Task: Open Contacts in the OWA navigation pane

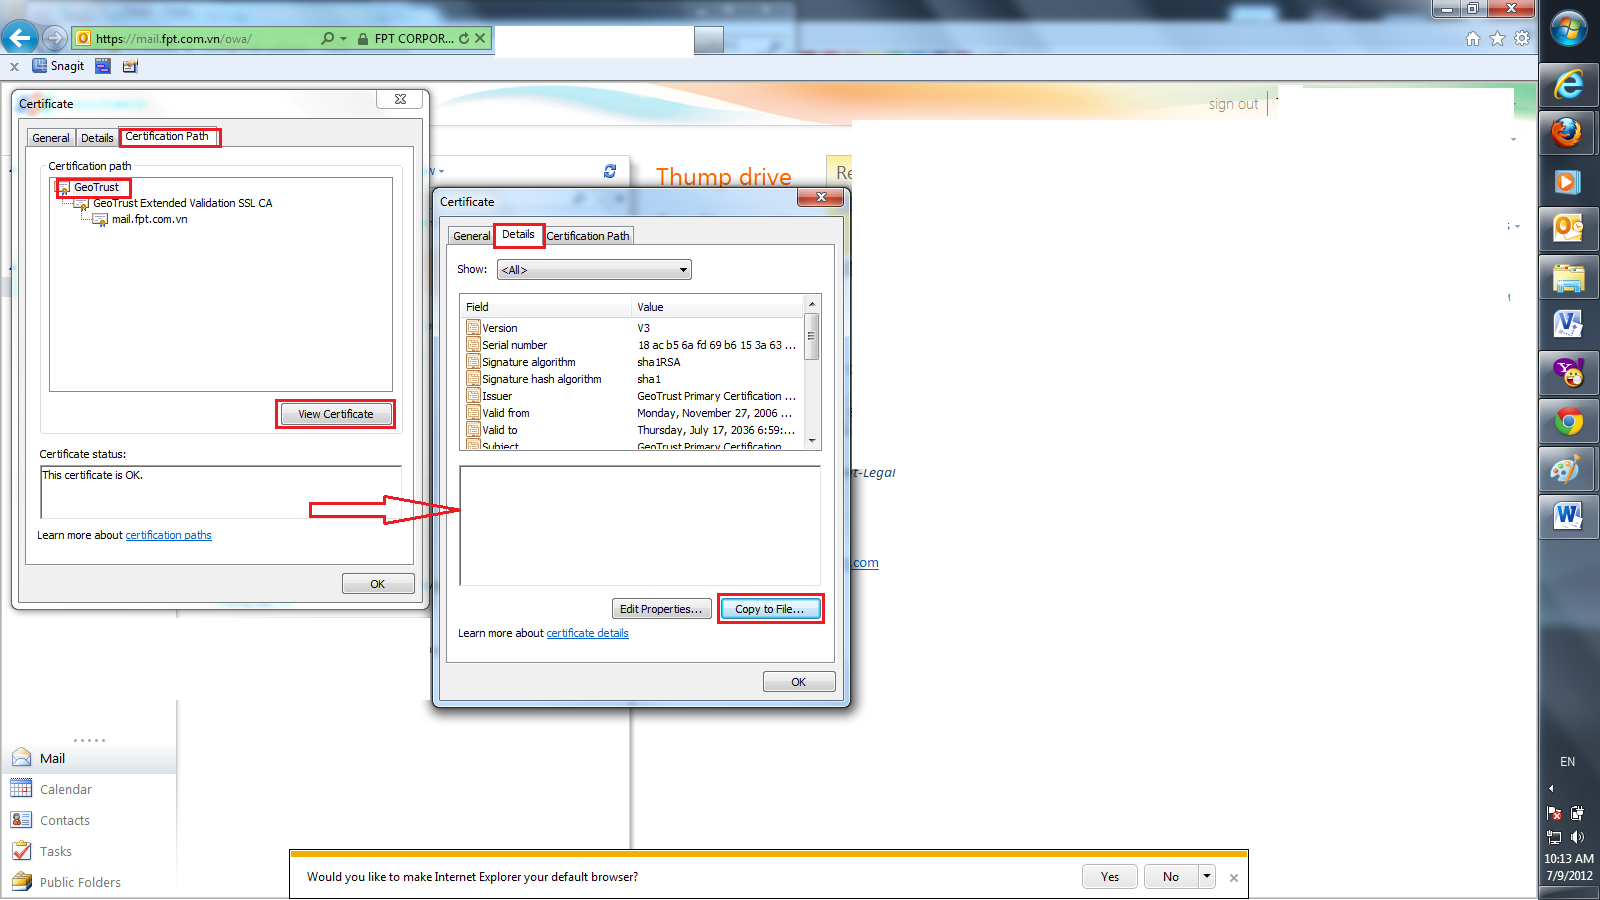Action: pos(89,820)
